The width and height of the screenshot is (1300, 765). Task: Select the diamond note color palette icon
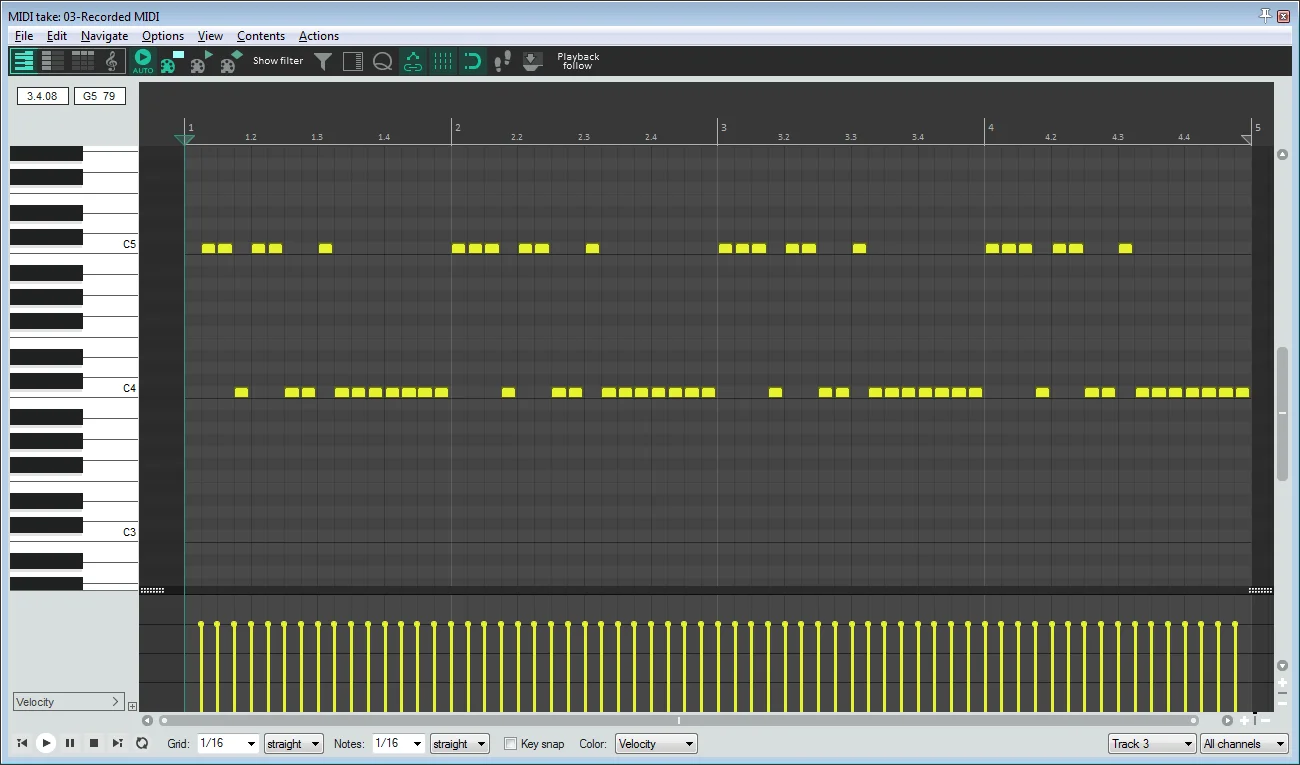click(231, 61)
